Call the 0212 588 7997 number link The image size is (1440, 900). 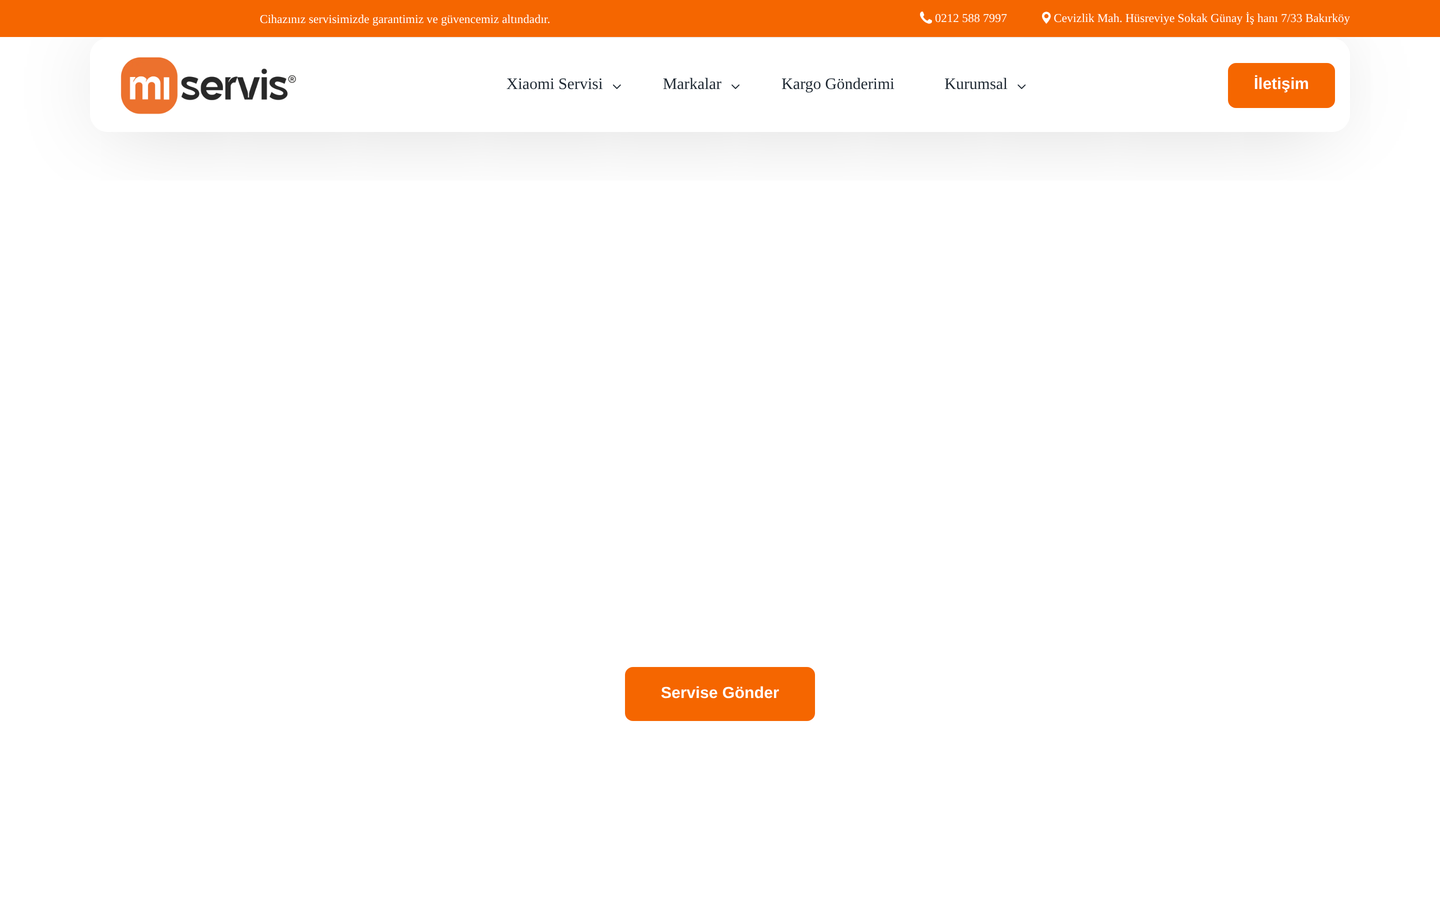click(971, 18)
